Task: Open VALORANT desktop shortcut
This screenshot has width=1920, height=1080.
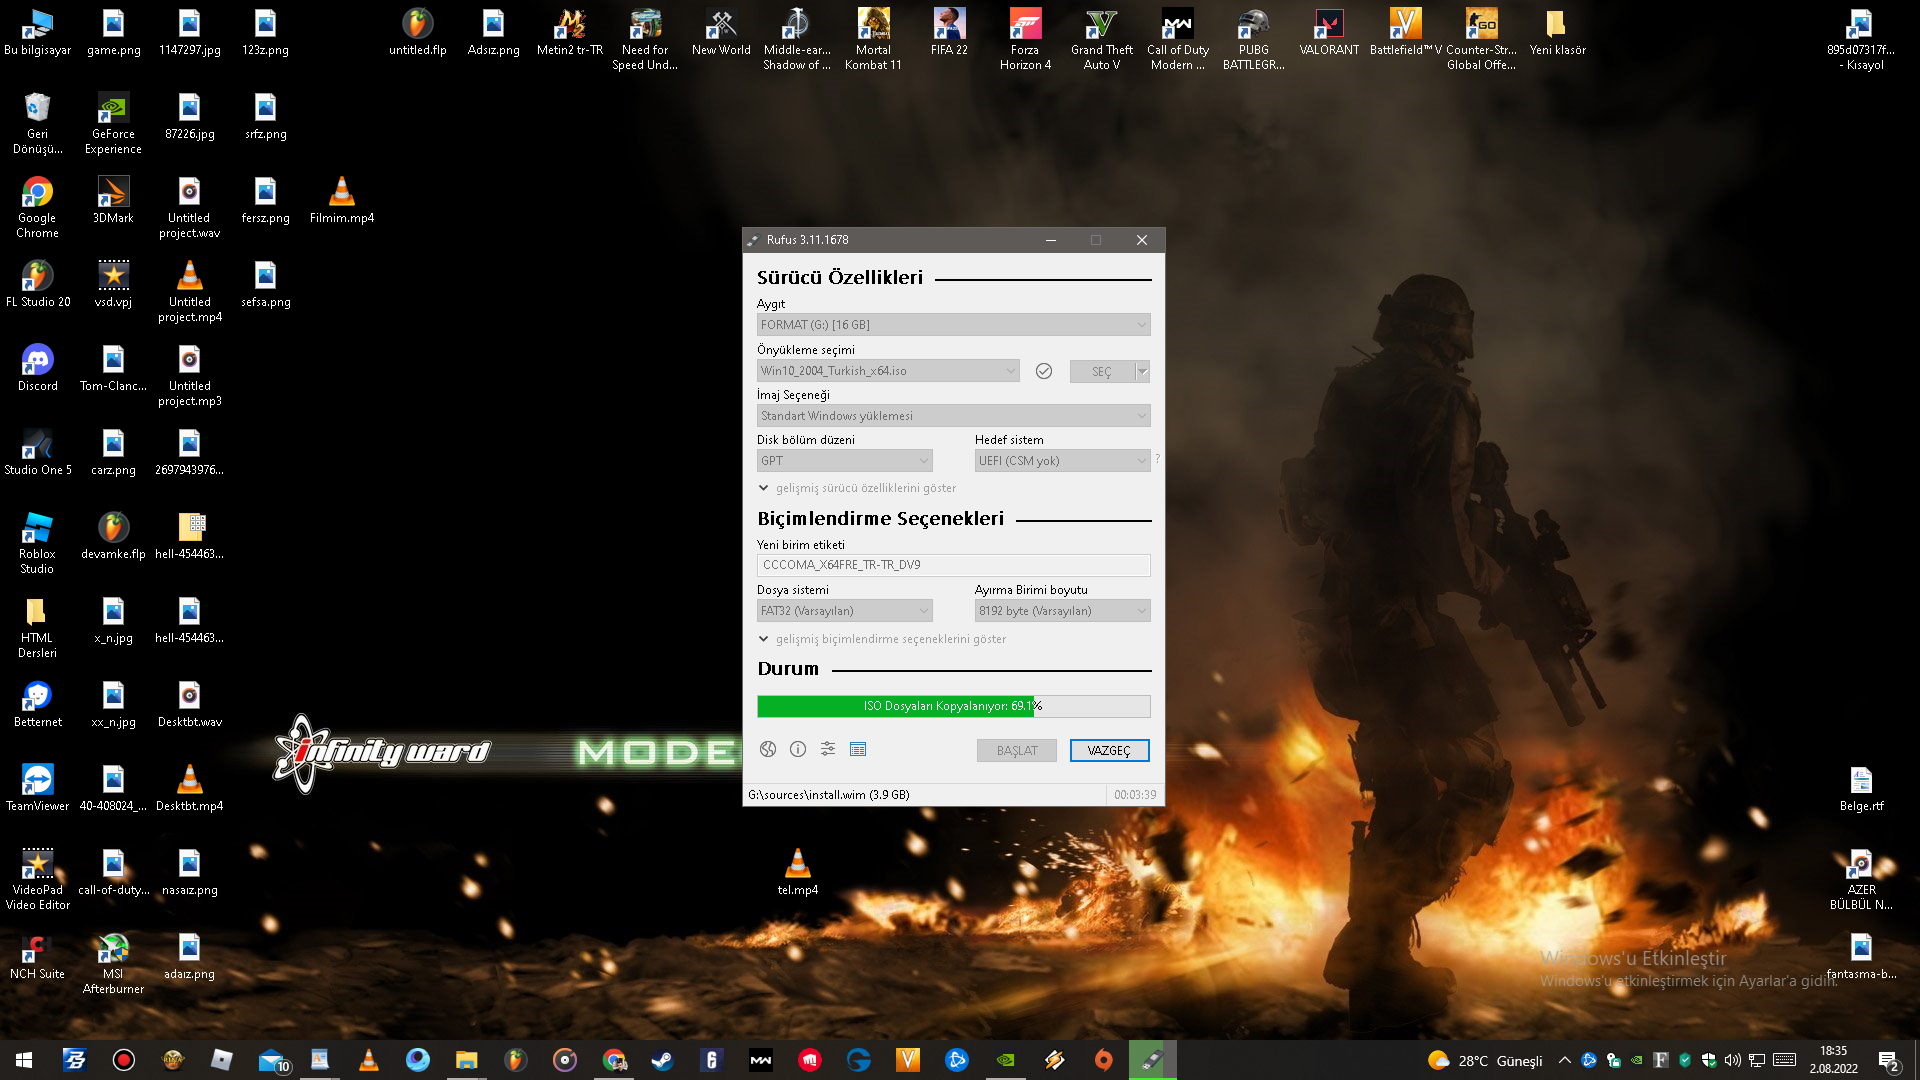Action: (1328, 24)
